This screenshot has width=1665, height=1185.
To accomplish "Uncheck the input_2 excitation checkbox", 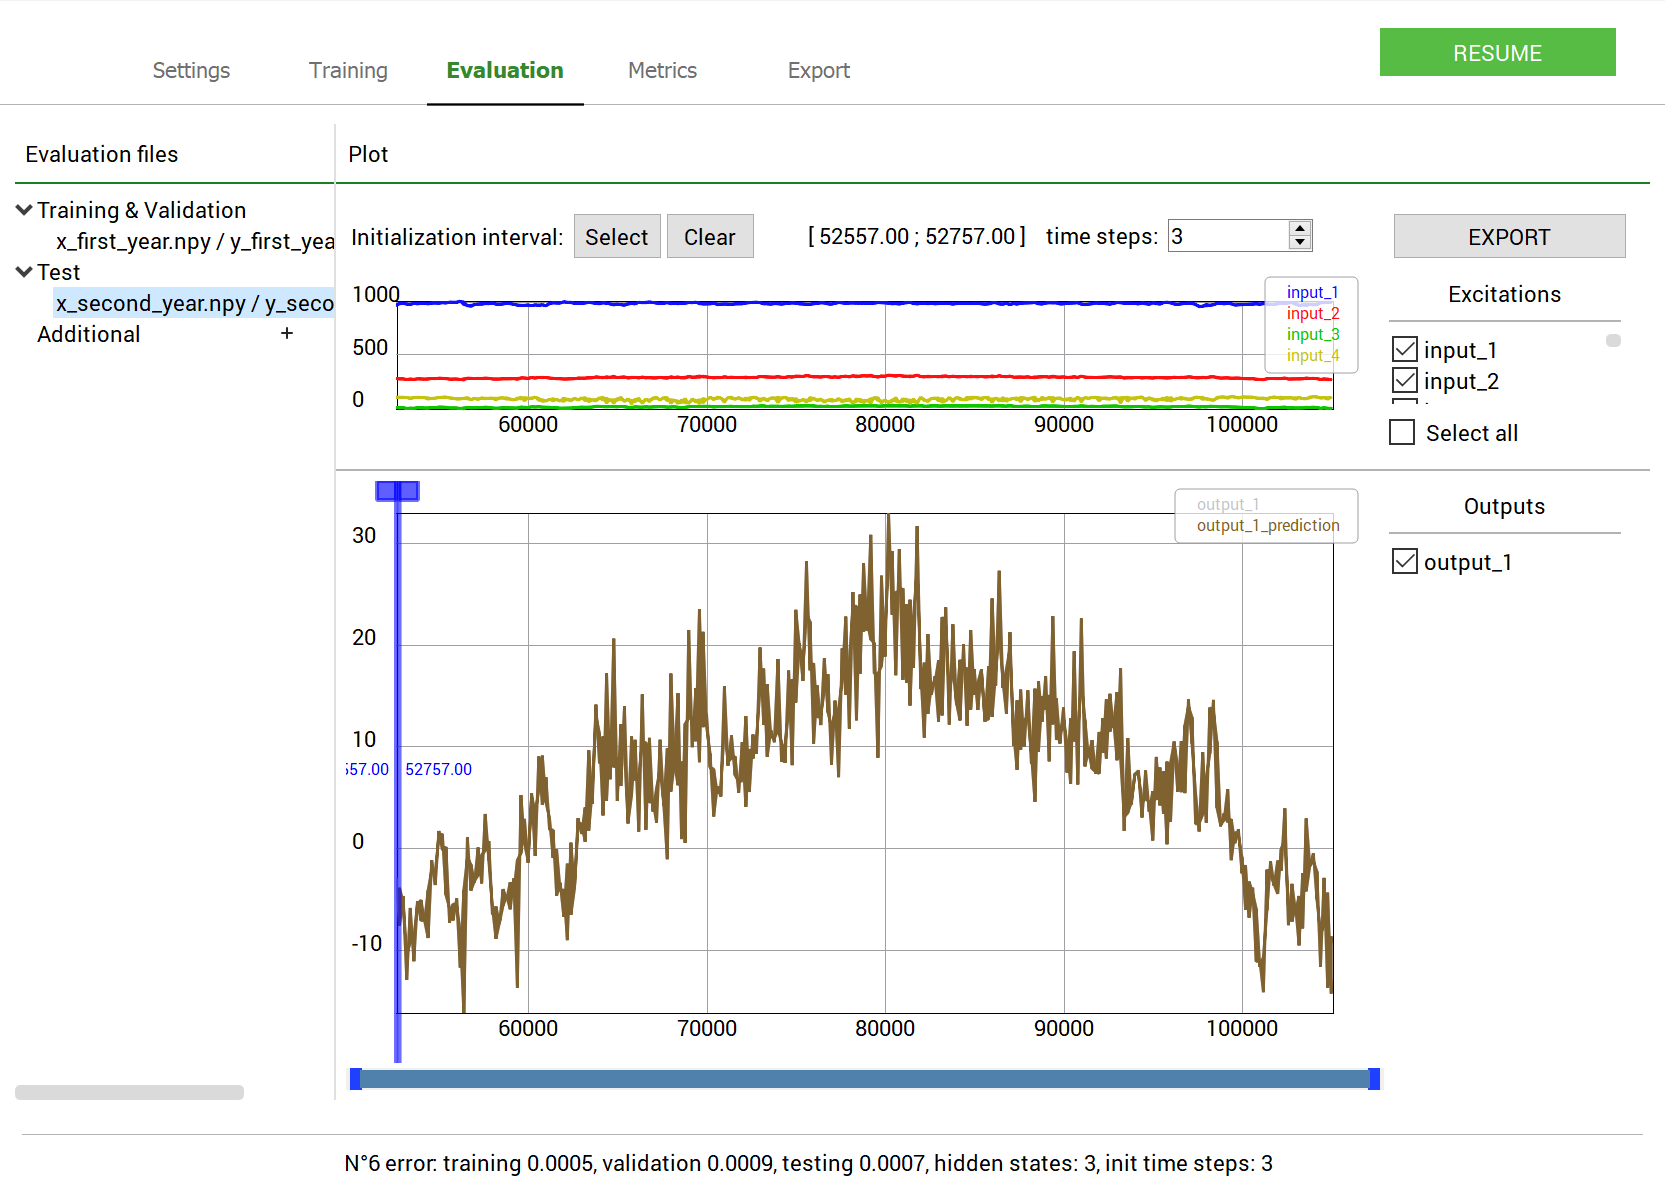I will (x=1405, y=380).
